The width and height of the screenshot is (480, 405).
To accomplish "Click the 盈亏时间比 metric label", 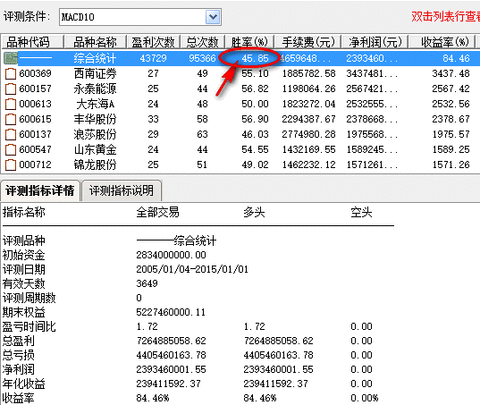I will [x=29, y=327].
